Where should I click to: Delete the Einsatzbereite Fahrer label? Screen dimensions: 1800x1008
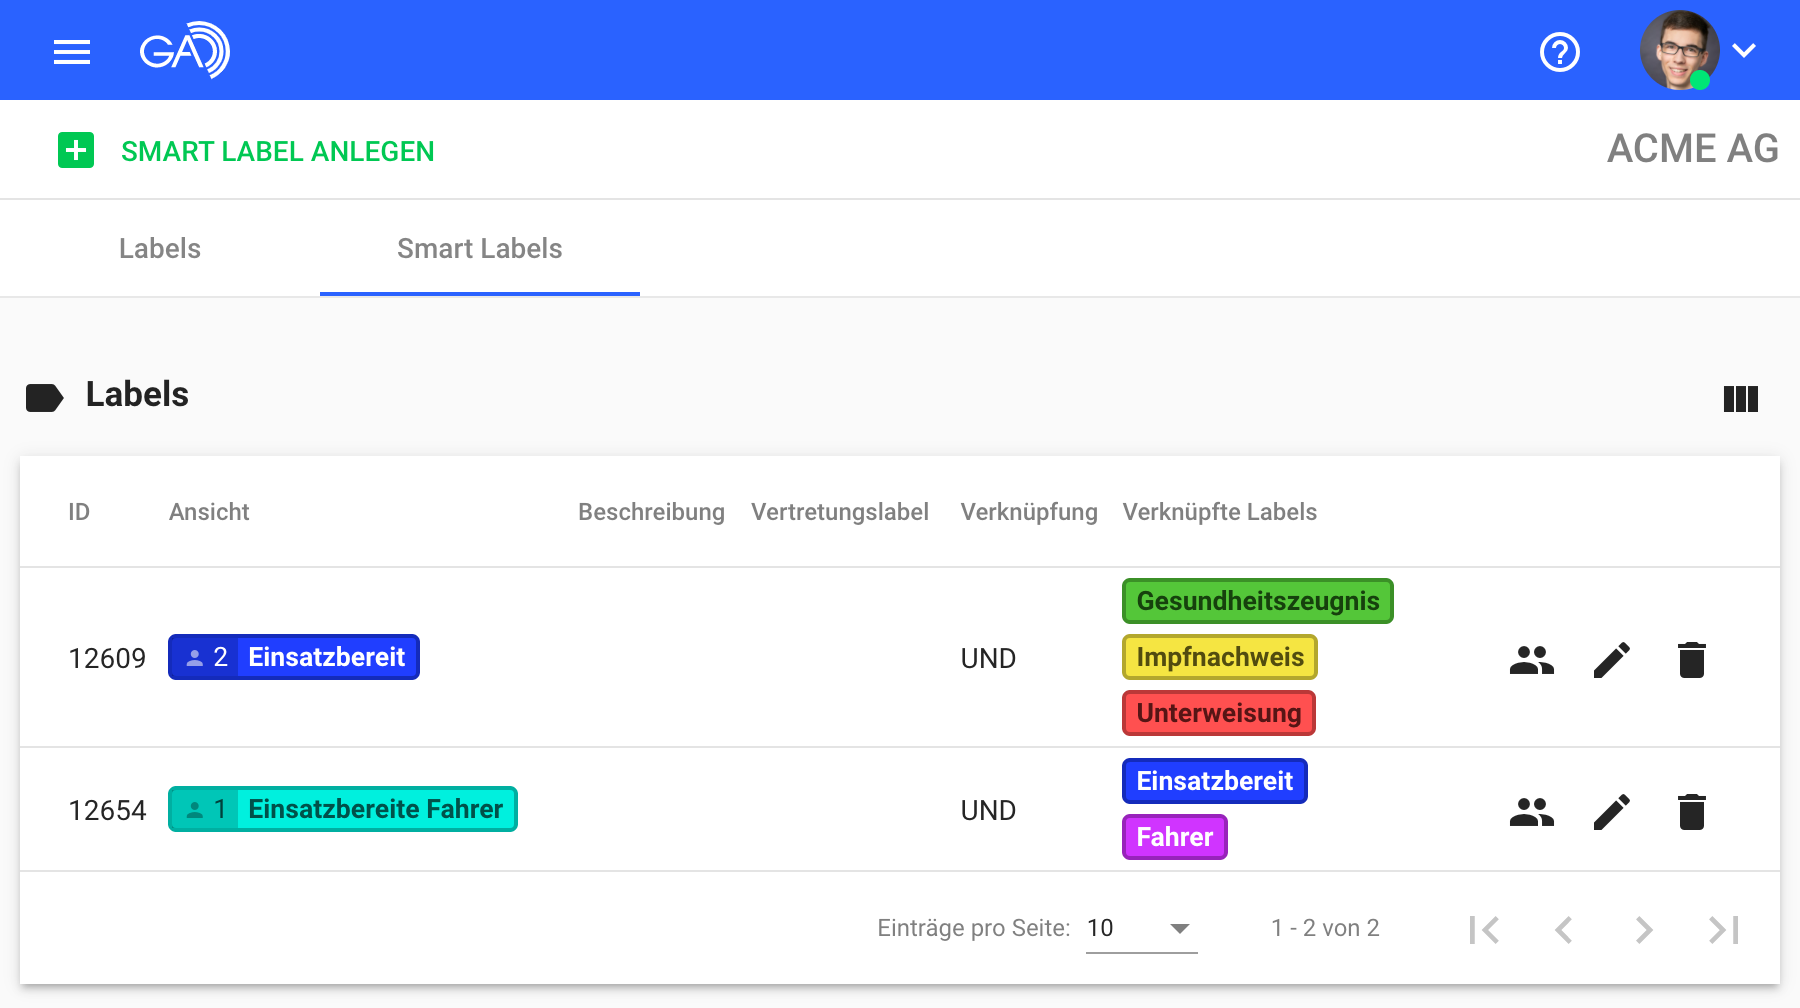(1691, 812)
